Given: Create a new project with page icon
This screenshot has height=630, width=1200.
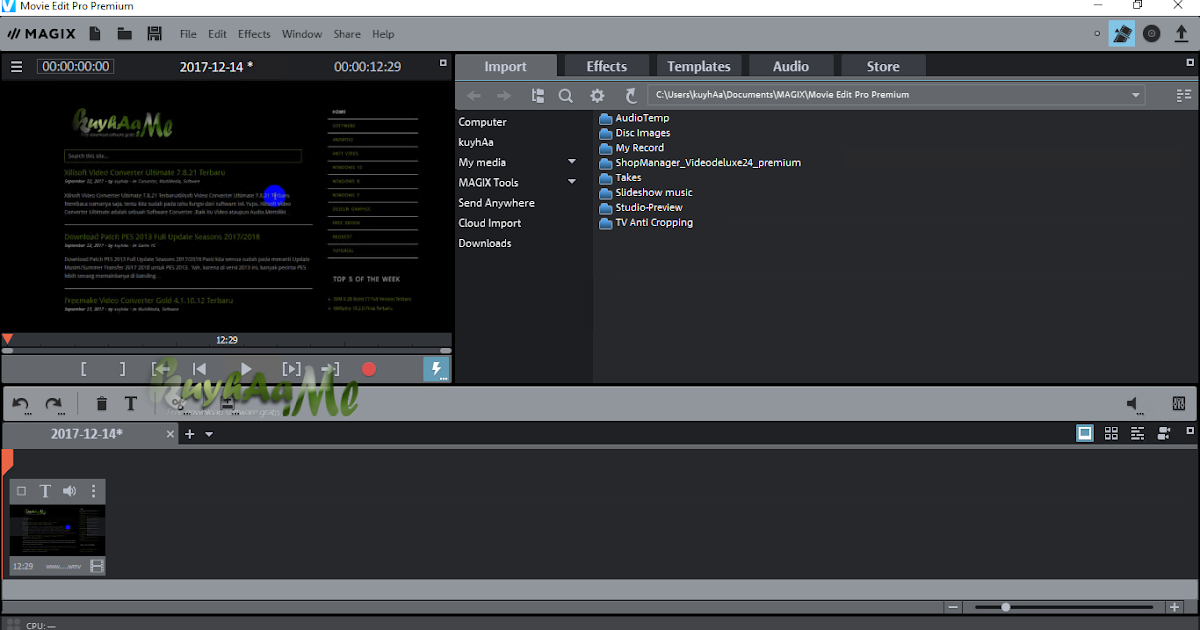Looking at the screenshot, I should [95, 33].
